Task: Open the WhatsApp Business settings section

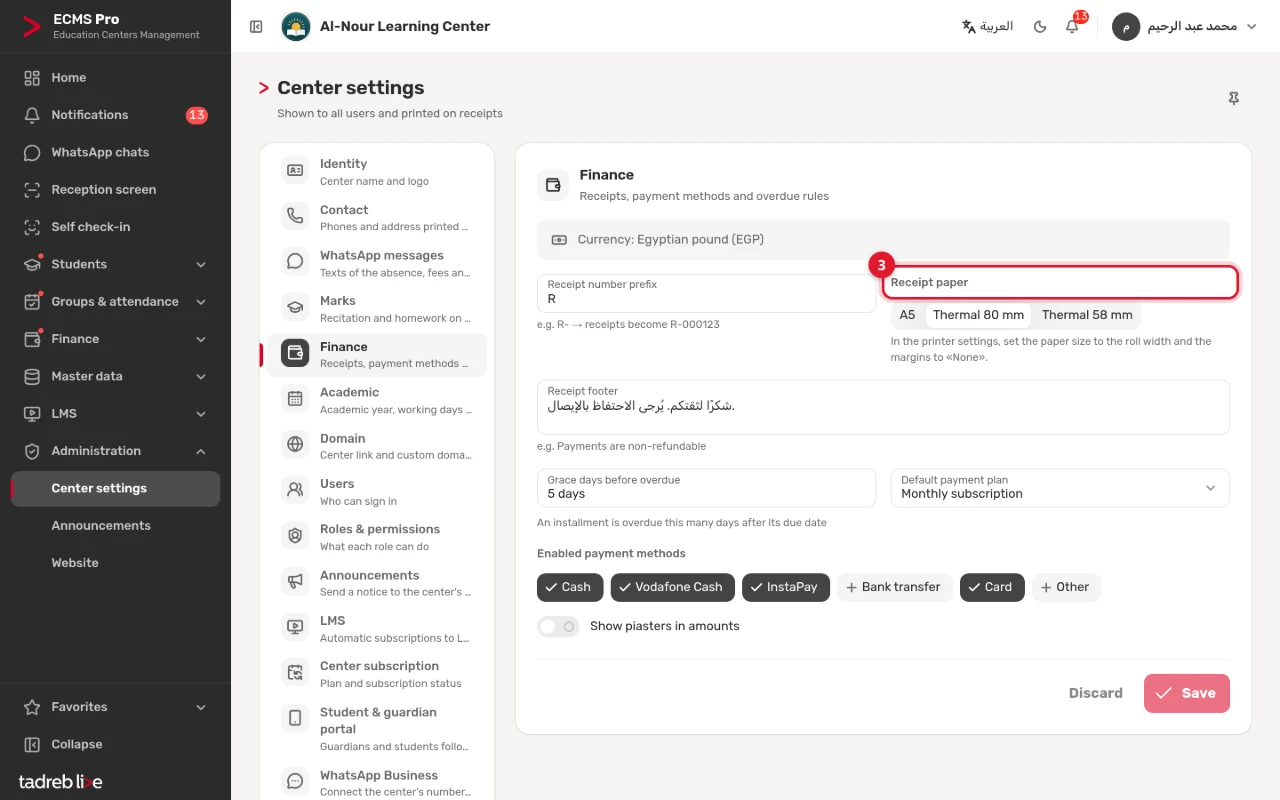Action: click(x=377, y=783)
